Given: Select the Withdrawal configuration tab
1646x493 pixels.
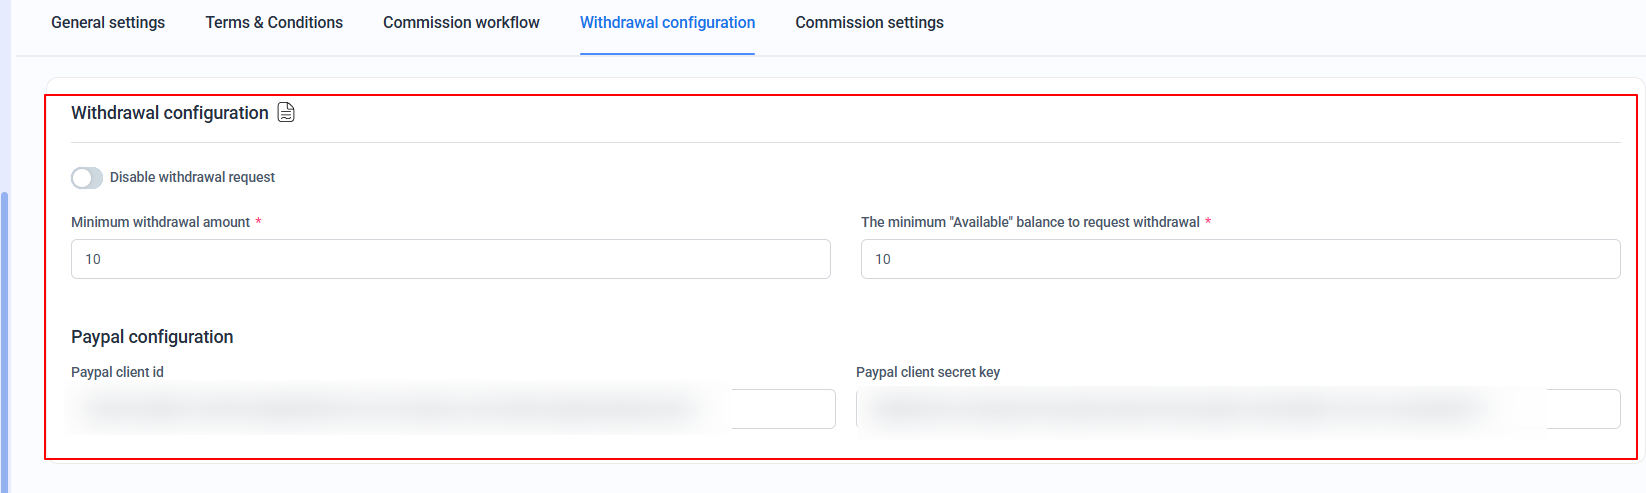Looking at the screenshot, I should (x=667, y=23).
